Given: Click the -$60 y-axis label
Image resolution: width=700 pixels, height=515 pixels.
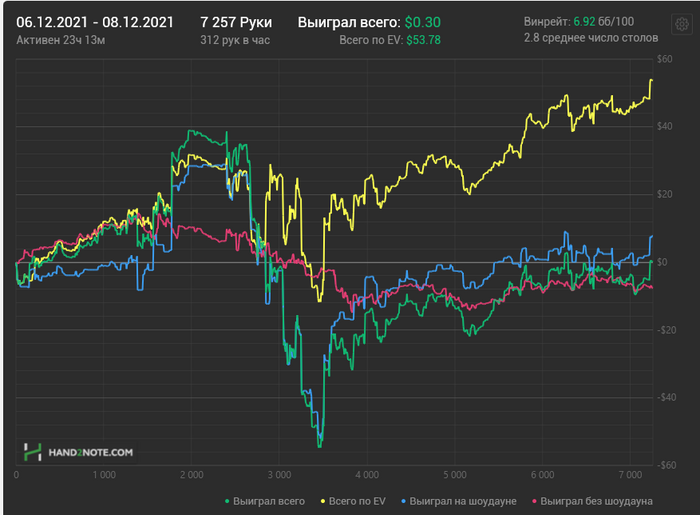Looking at the screenshot, I should pos(667,465).
